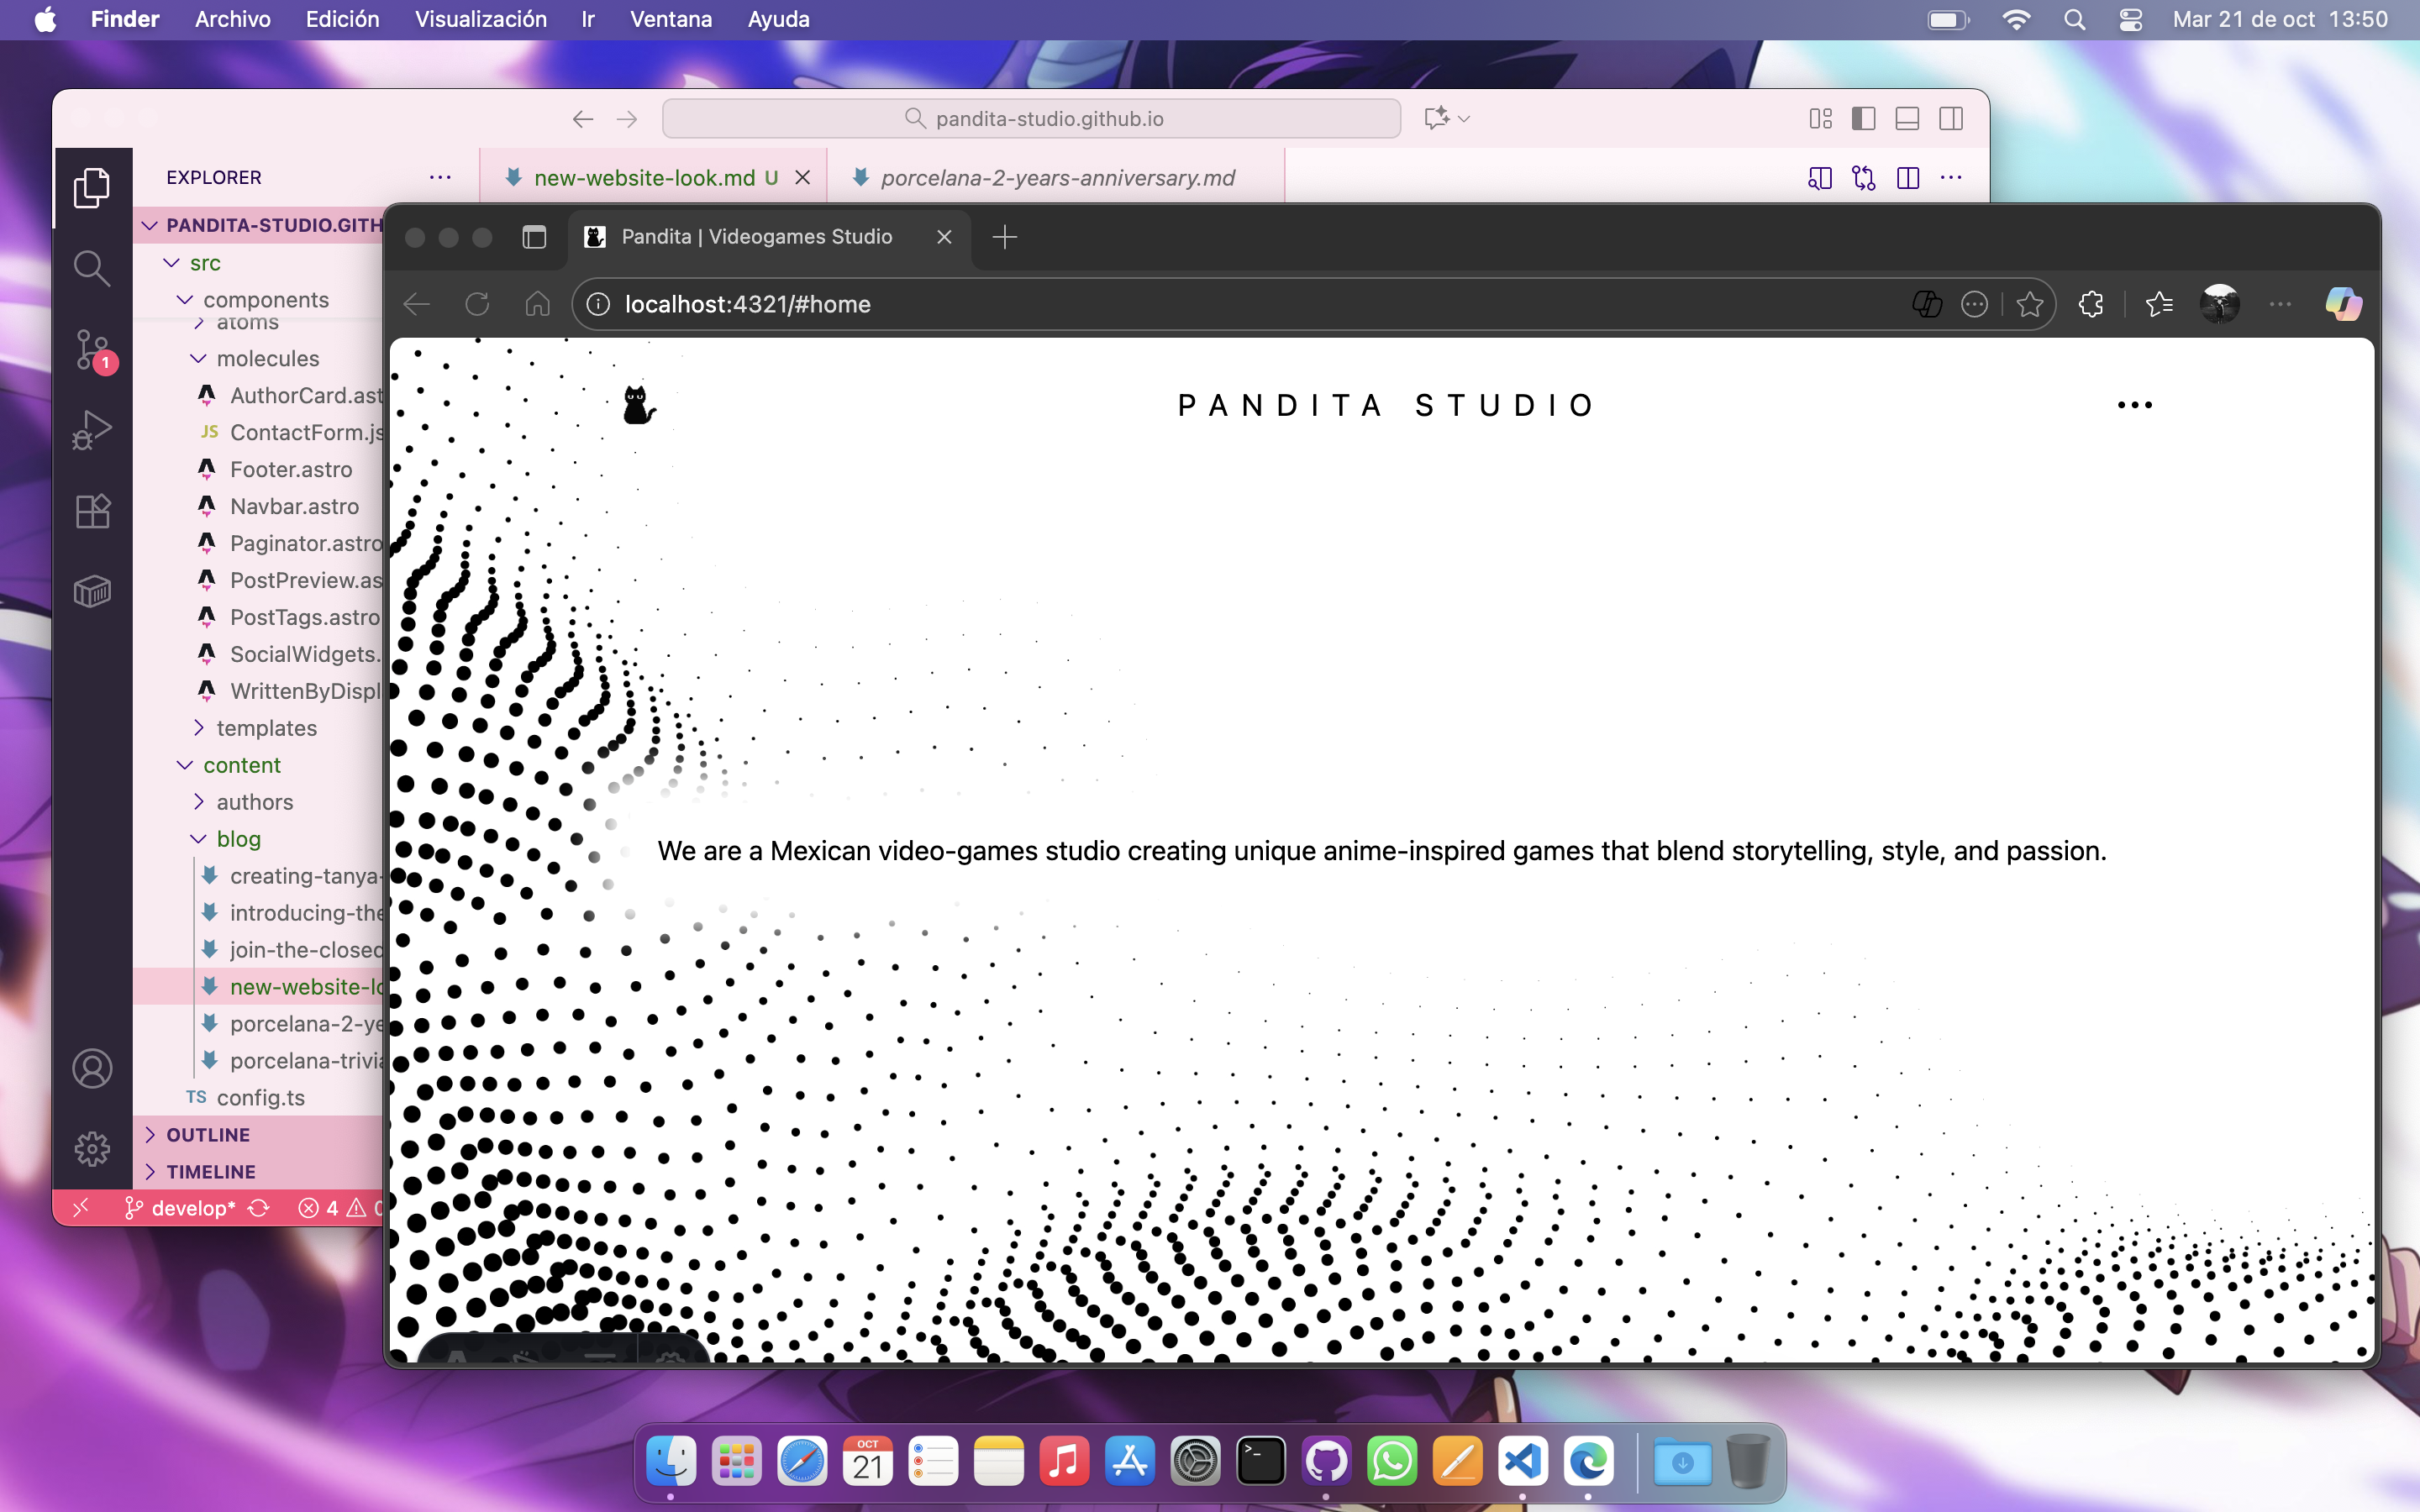Switch to porcelana-2-years-anniversary.md tab
The image size is (2420, 1512).
1057,178
